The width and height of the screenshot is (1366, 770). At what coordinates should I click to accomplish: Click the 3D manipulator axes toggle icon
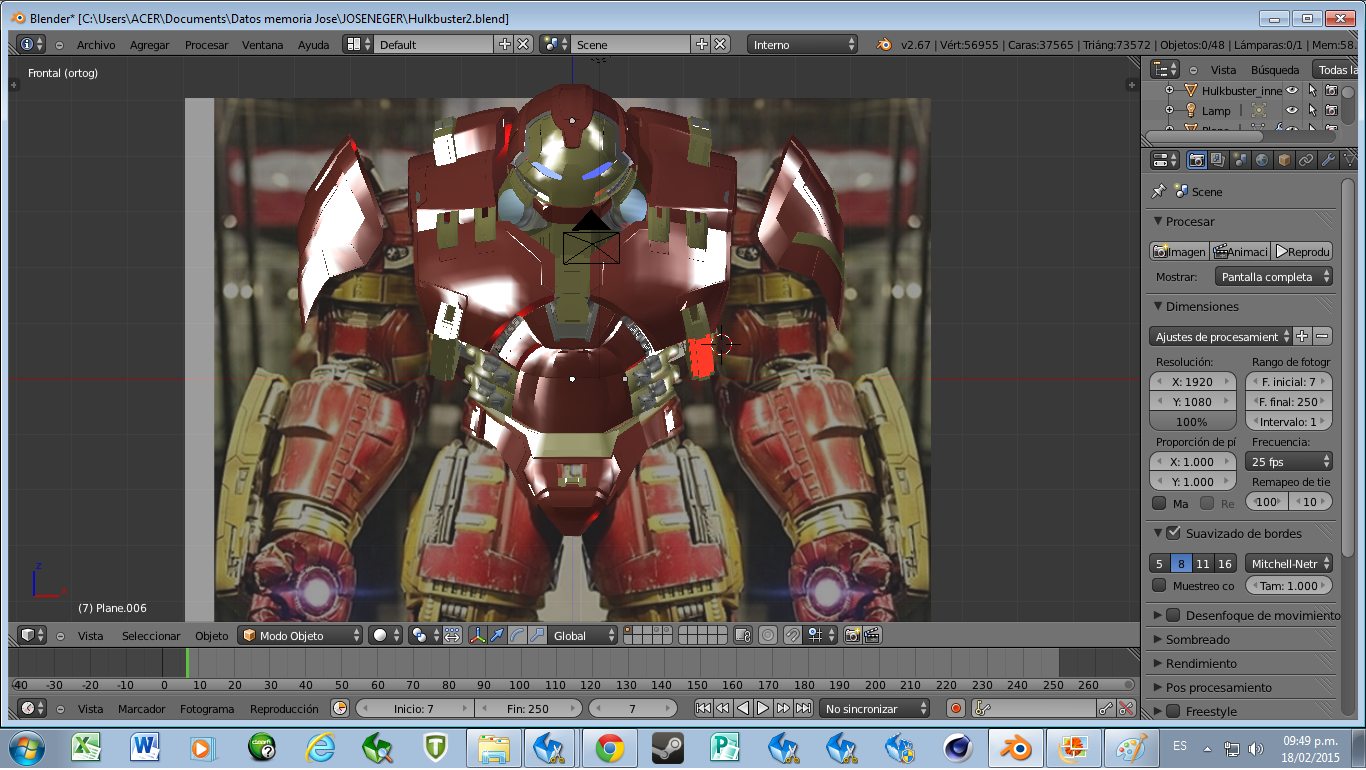point(477,635)
